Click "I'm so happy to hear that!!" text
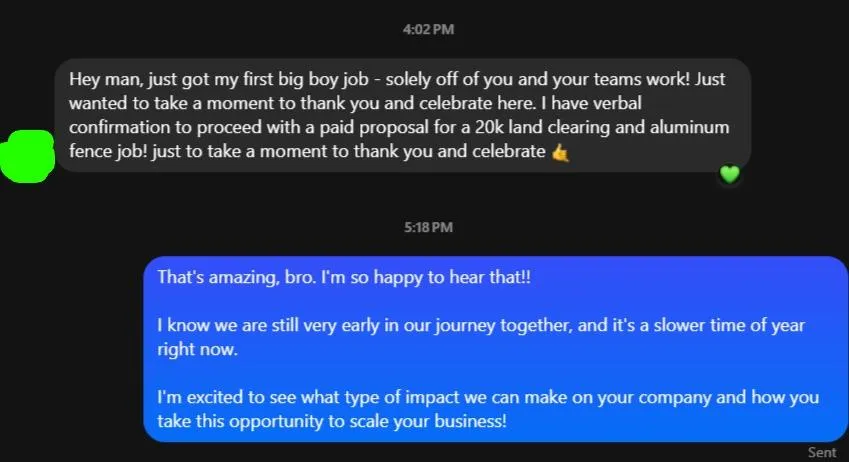 click(x=426, y=277)
